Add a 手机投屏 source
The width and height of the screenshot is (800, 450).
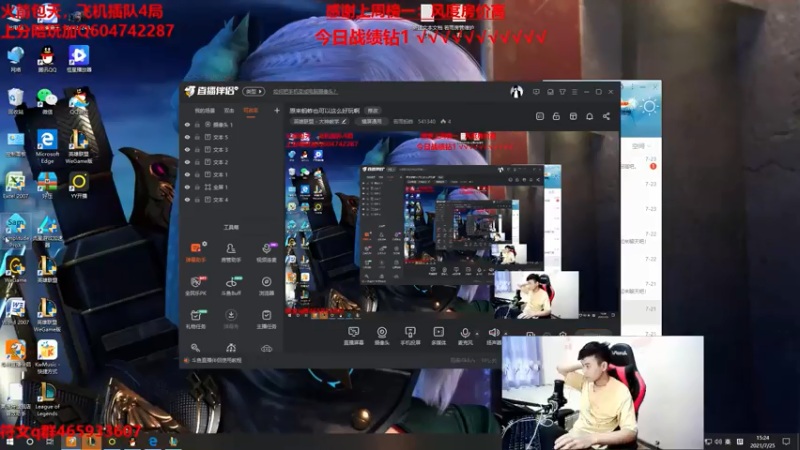tap(410, 336)
